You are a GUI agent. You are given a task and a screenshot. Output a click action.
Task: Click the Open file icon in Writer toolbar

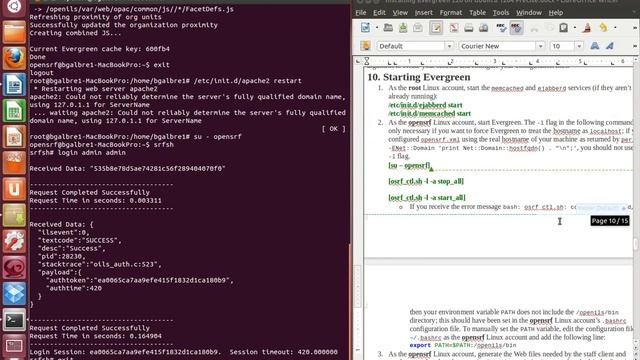(x=388, y=28)
